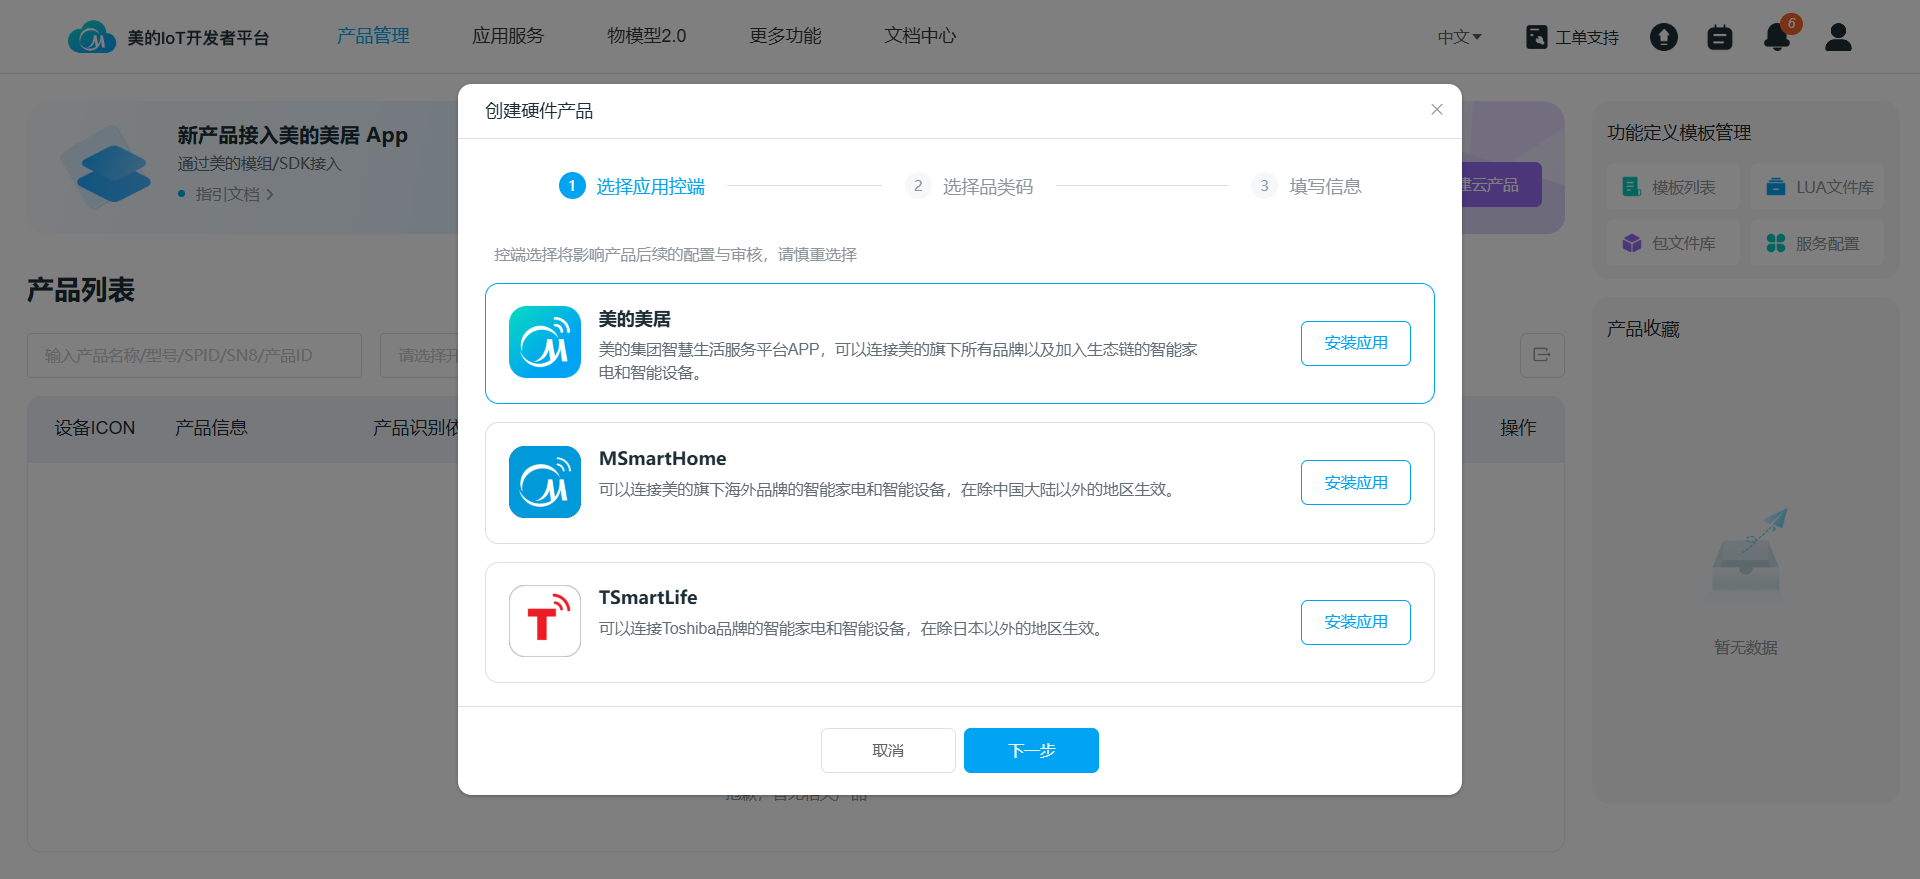1920x879 pixels.
Task: Open the 更多功能 menu
Action: point(785,36)
